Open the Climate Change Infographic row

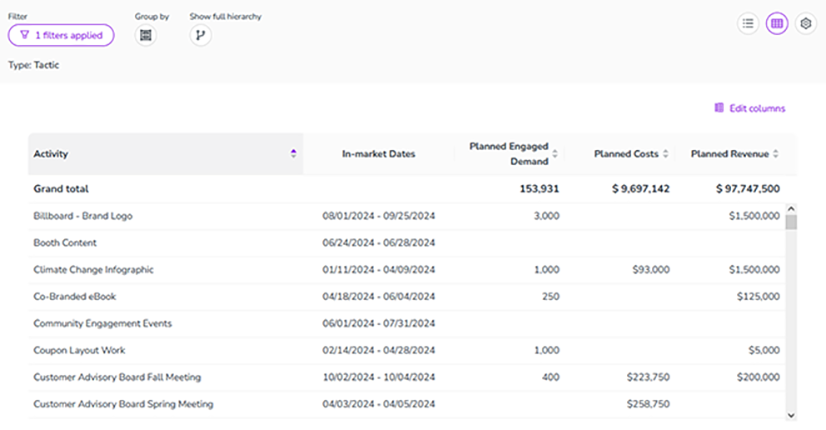[406, 270]
